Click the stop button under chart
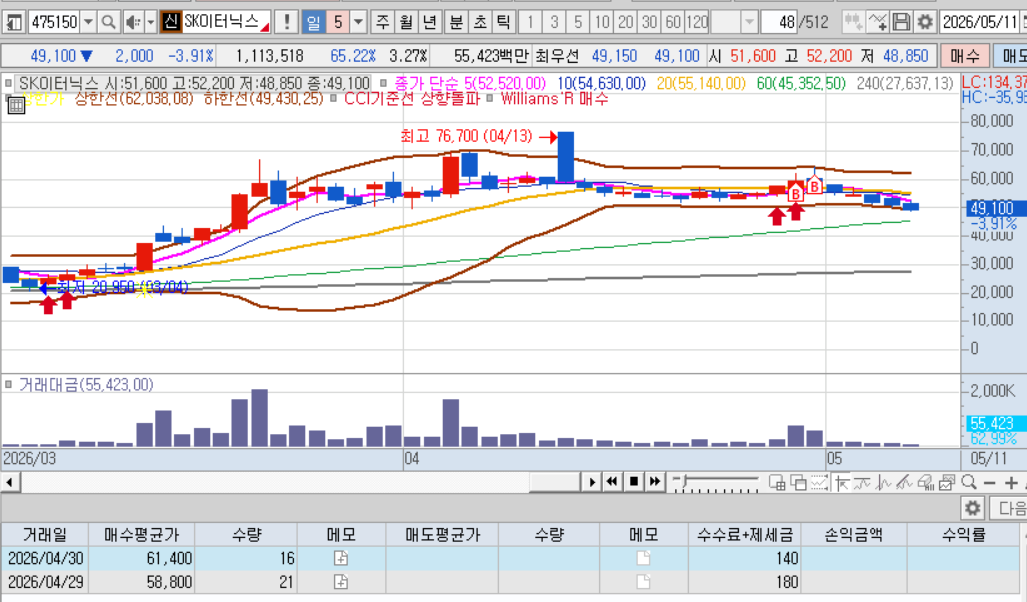The image size is (1027, 602). 633,483
